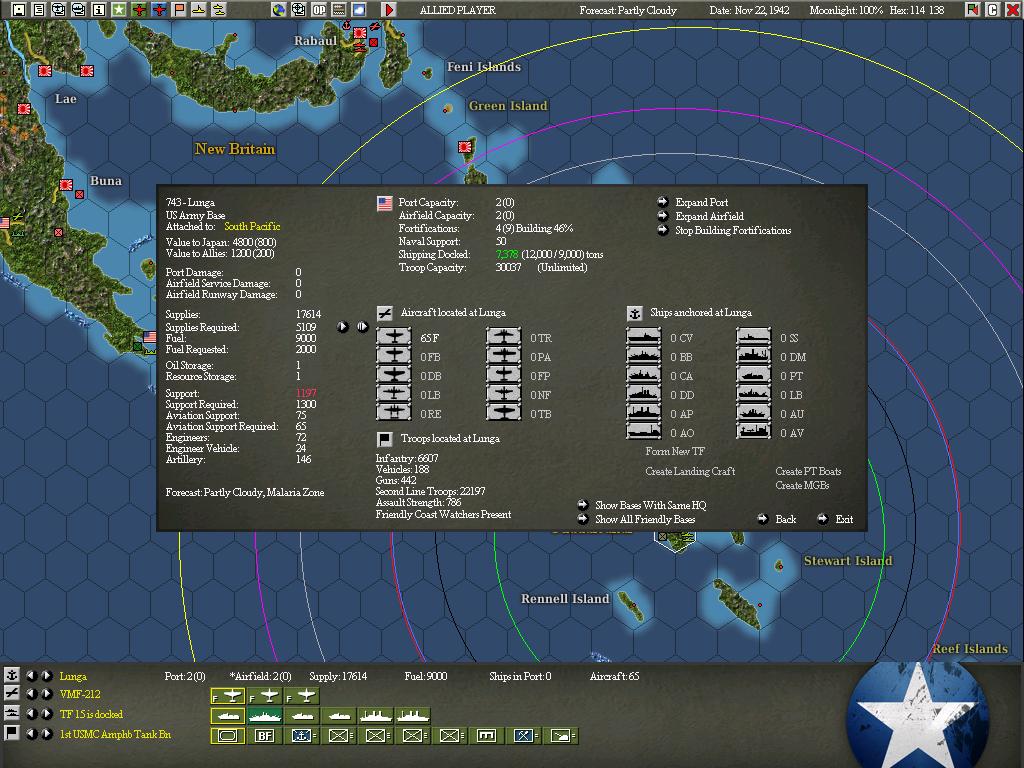Select the red plane on blue background icon
Image resolution: width=1024 pixels, height=768 pixels.
click(x=159, y=9)
